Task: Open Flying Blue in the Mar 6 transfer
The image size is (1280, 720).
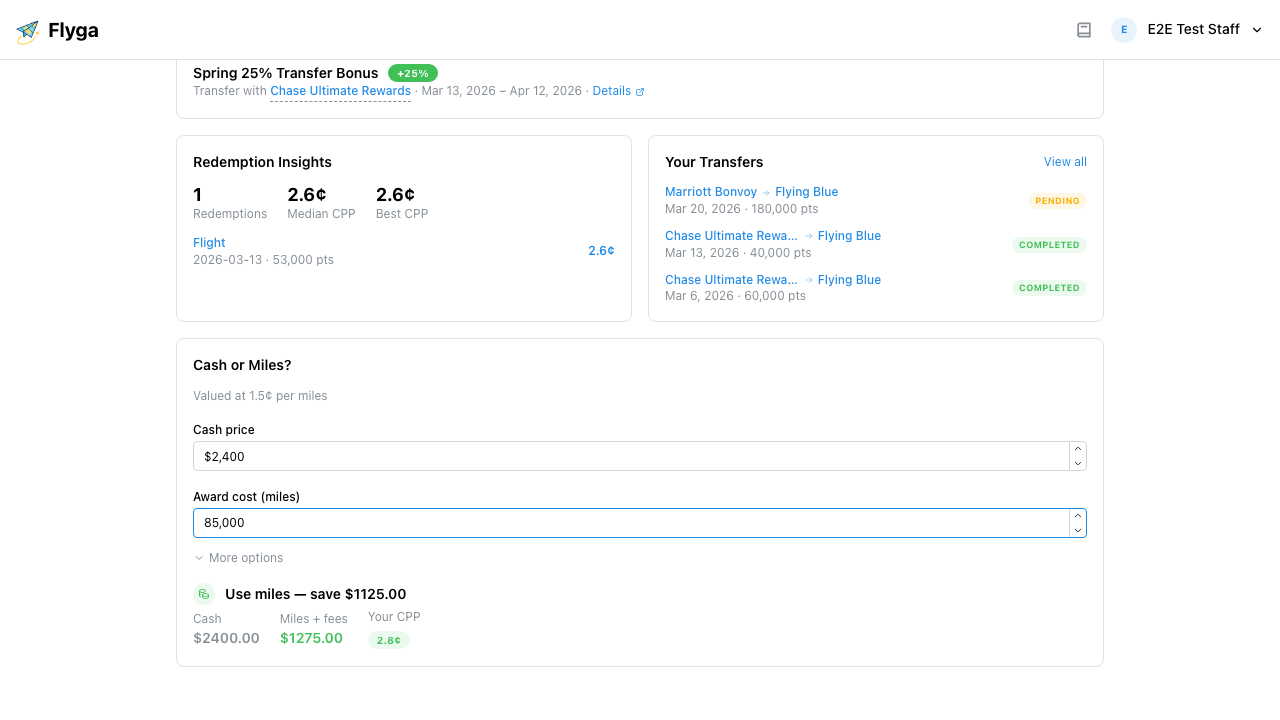Action: [x=849, y=280]
